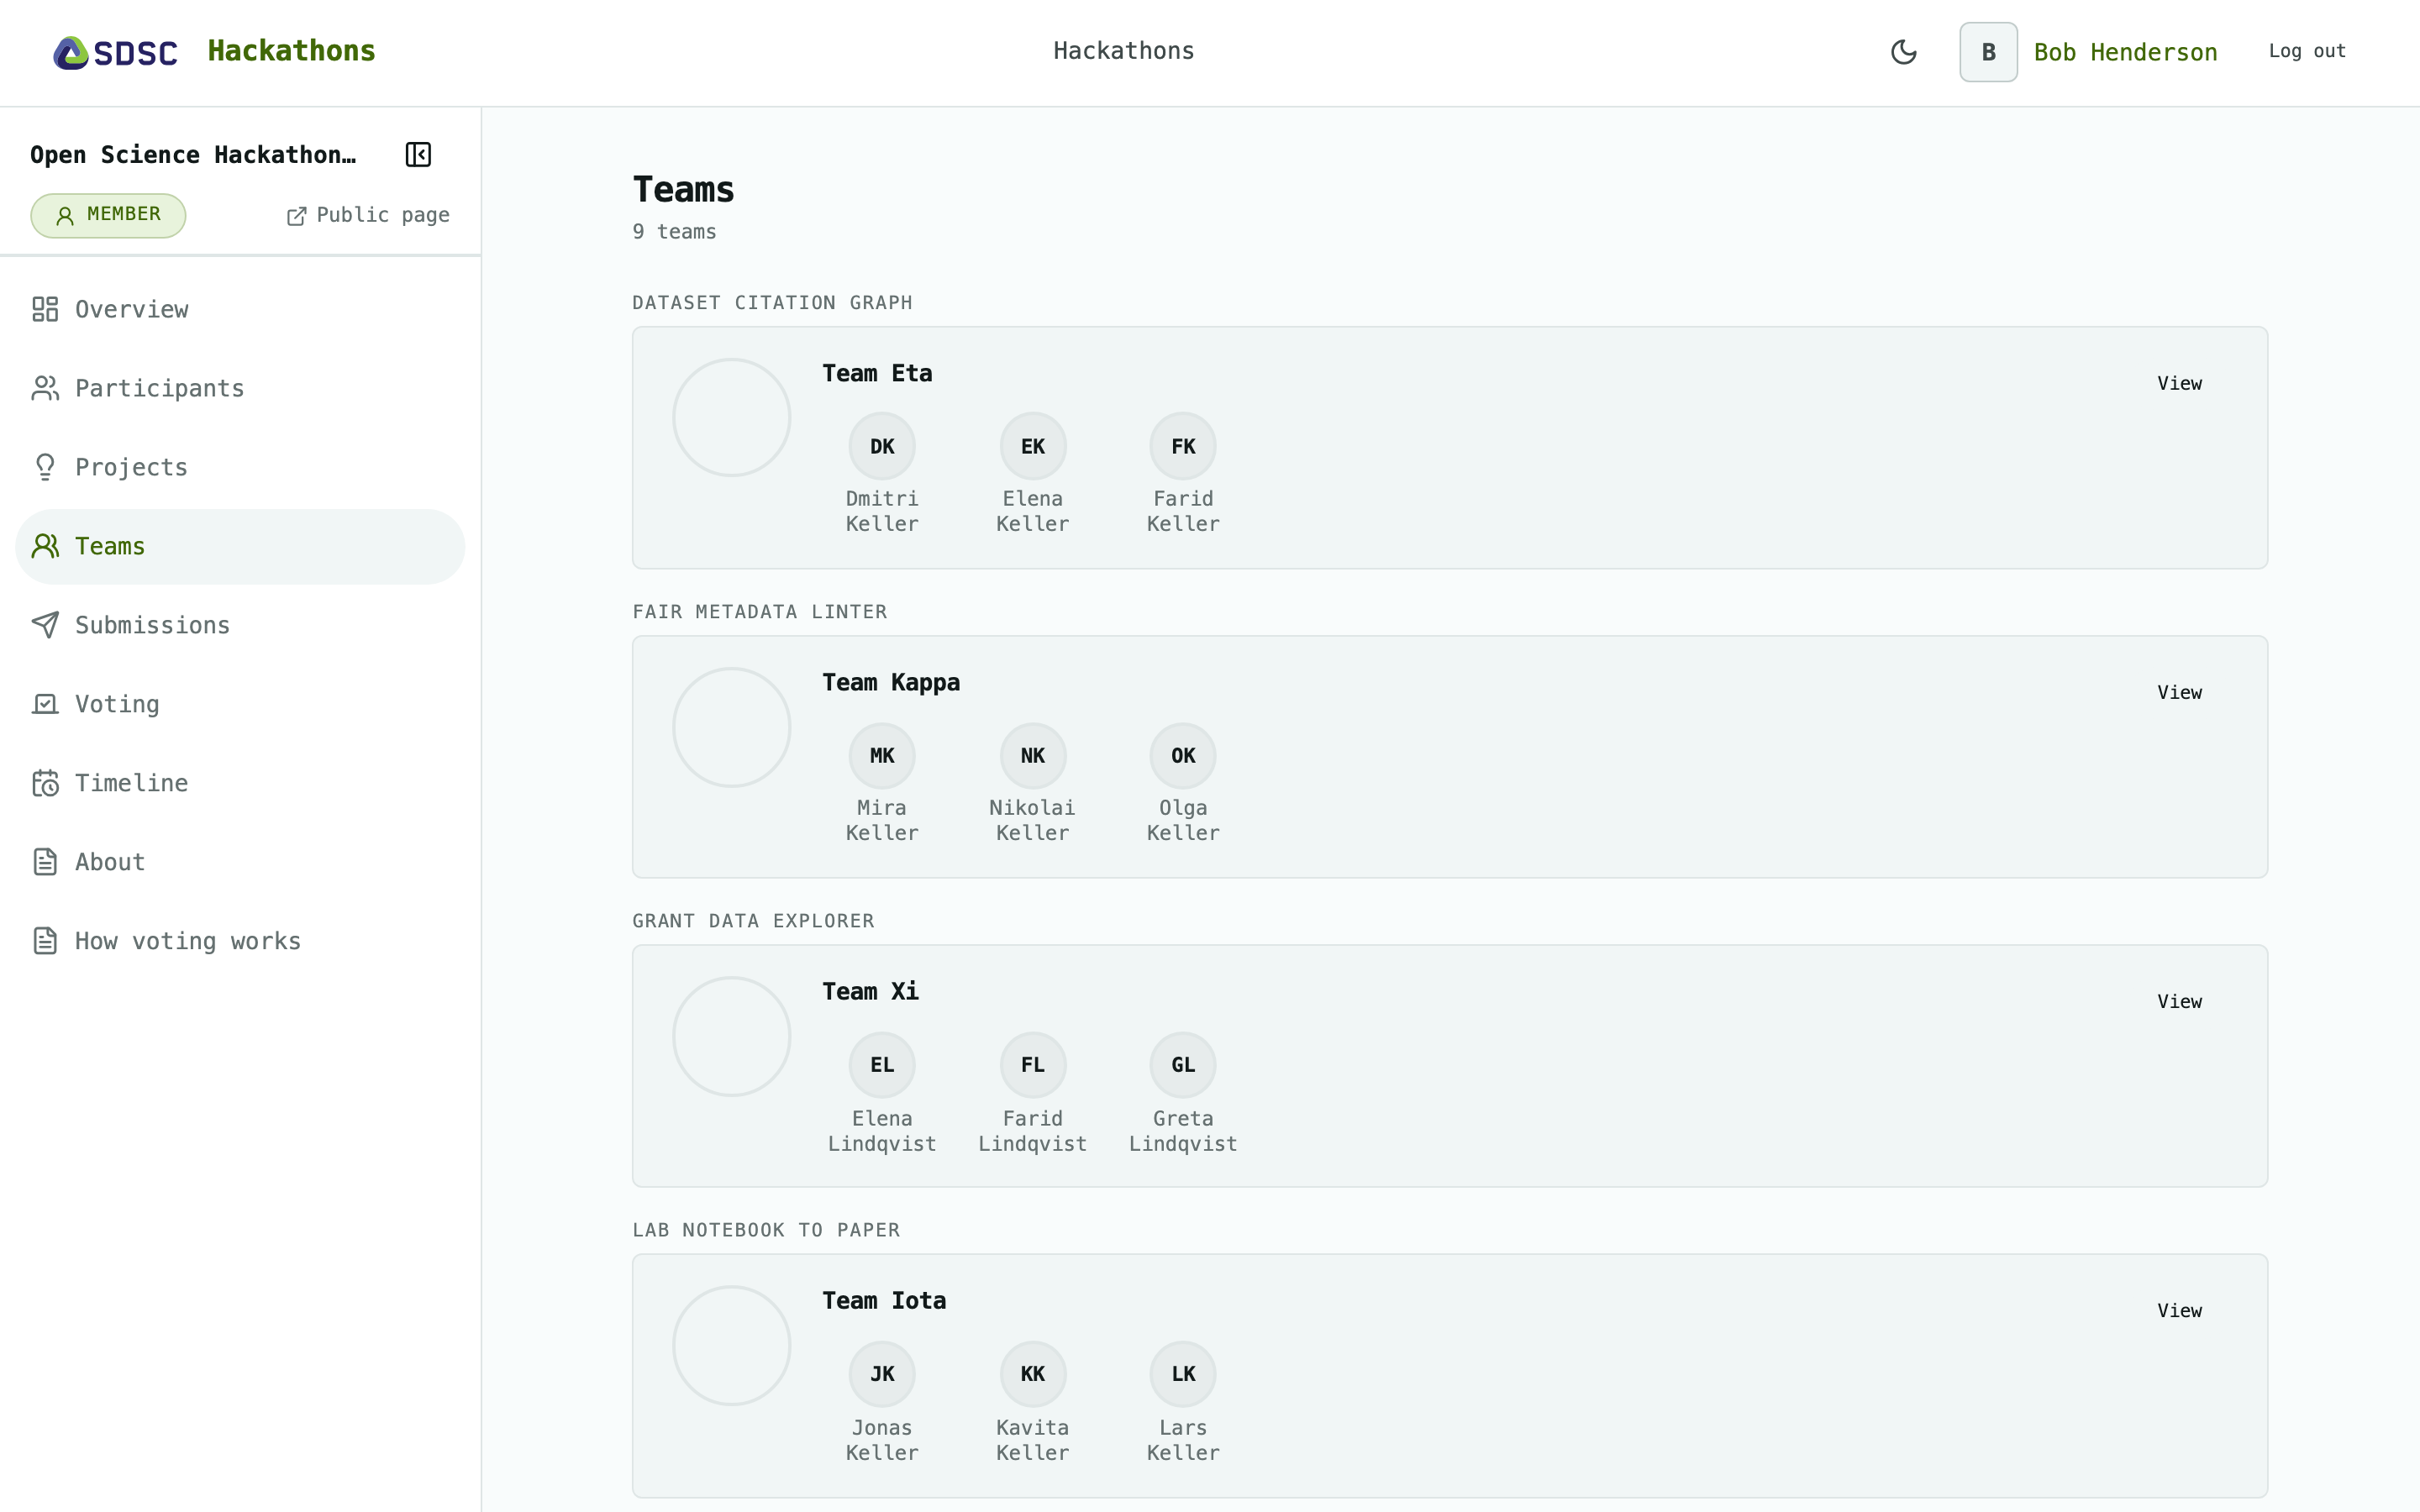Viewport: 2420px width, 1512px height.
Task: Click the name Lars Keller
Action: [x=1183, y=1440]
